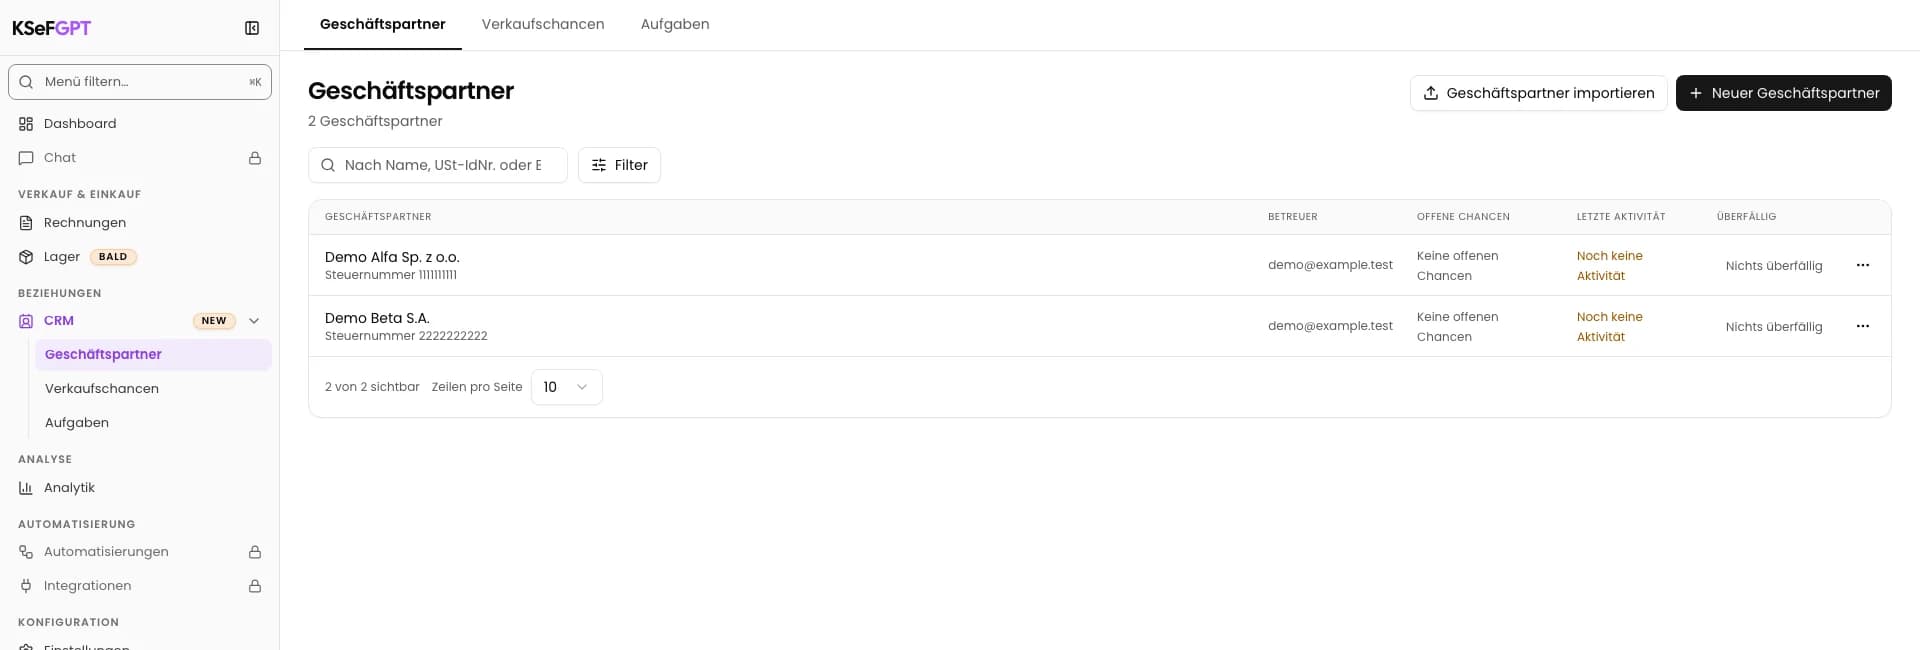Collapse the CRM section chevron
The image size is (1920, 650).
pos(254,321)
